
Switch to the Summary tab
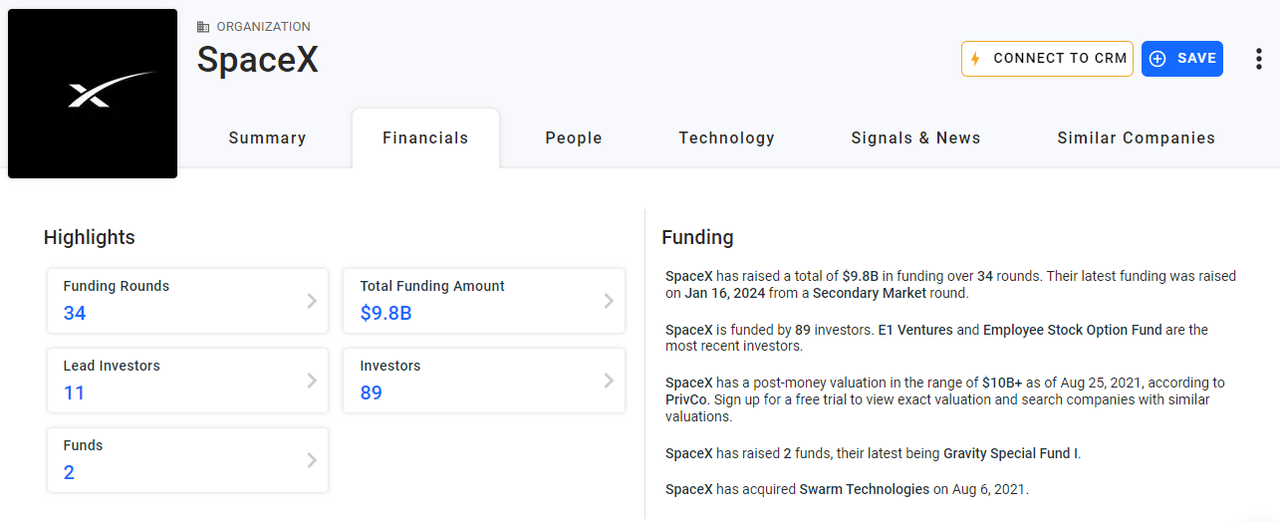tap(267, 139)
